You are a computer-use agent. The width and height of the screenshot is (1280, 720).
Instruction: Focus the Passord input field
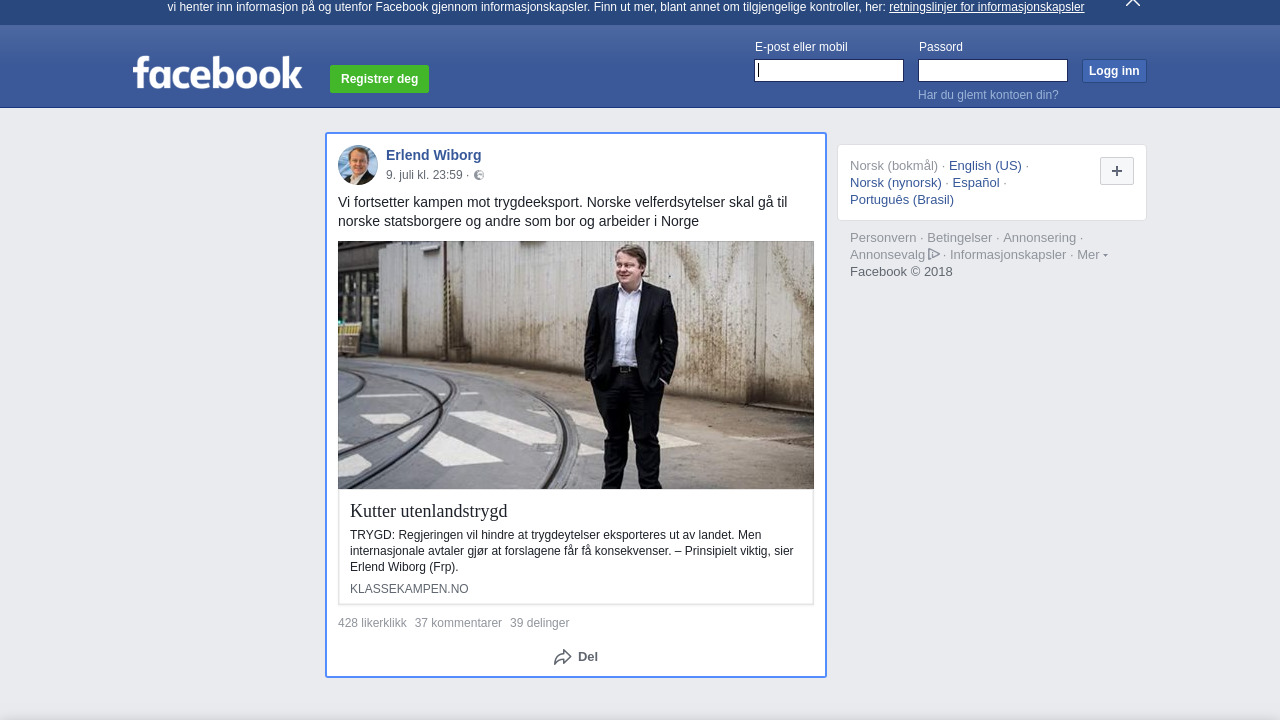pos(993,70)
